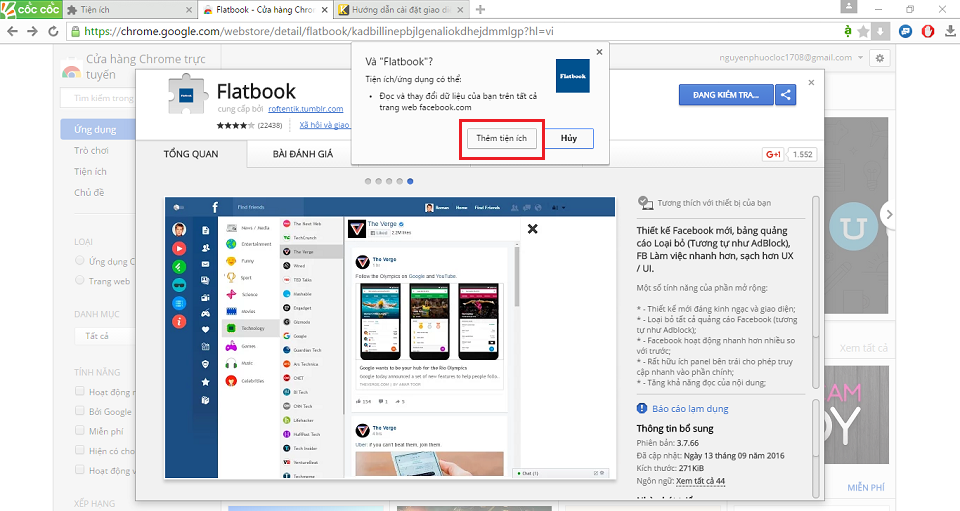Viewport: 960px width, 511px height.
Task: Click the Flatbook puzzle-piece extension icon
Action: (x=188, y=94)
